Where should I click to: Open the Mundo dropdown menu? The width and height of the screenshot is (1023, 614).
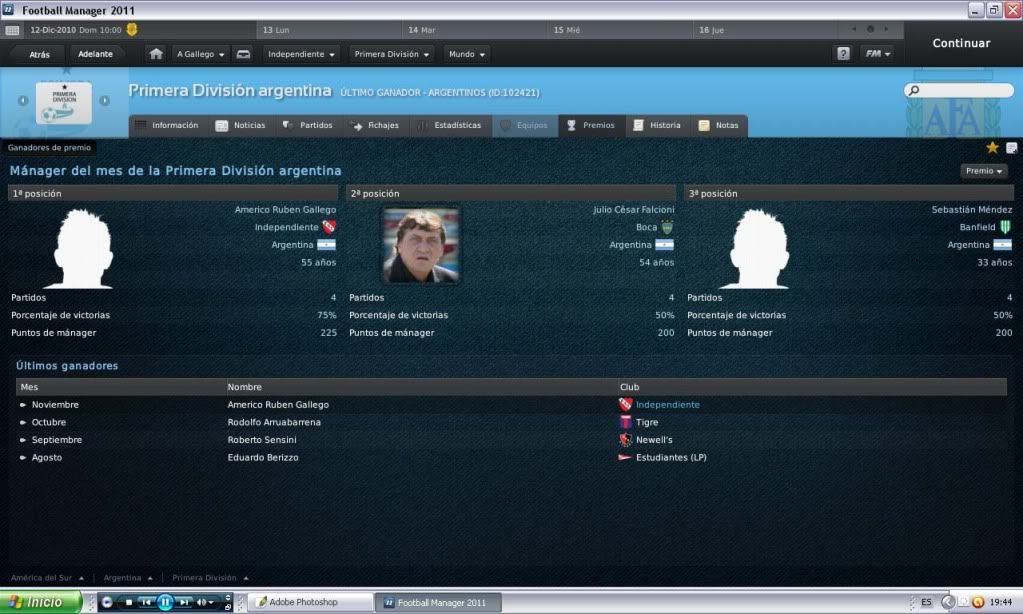(466, 54)
